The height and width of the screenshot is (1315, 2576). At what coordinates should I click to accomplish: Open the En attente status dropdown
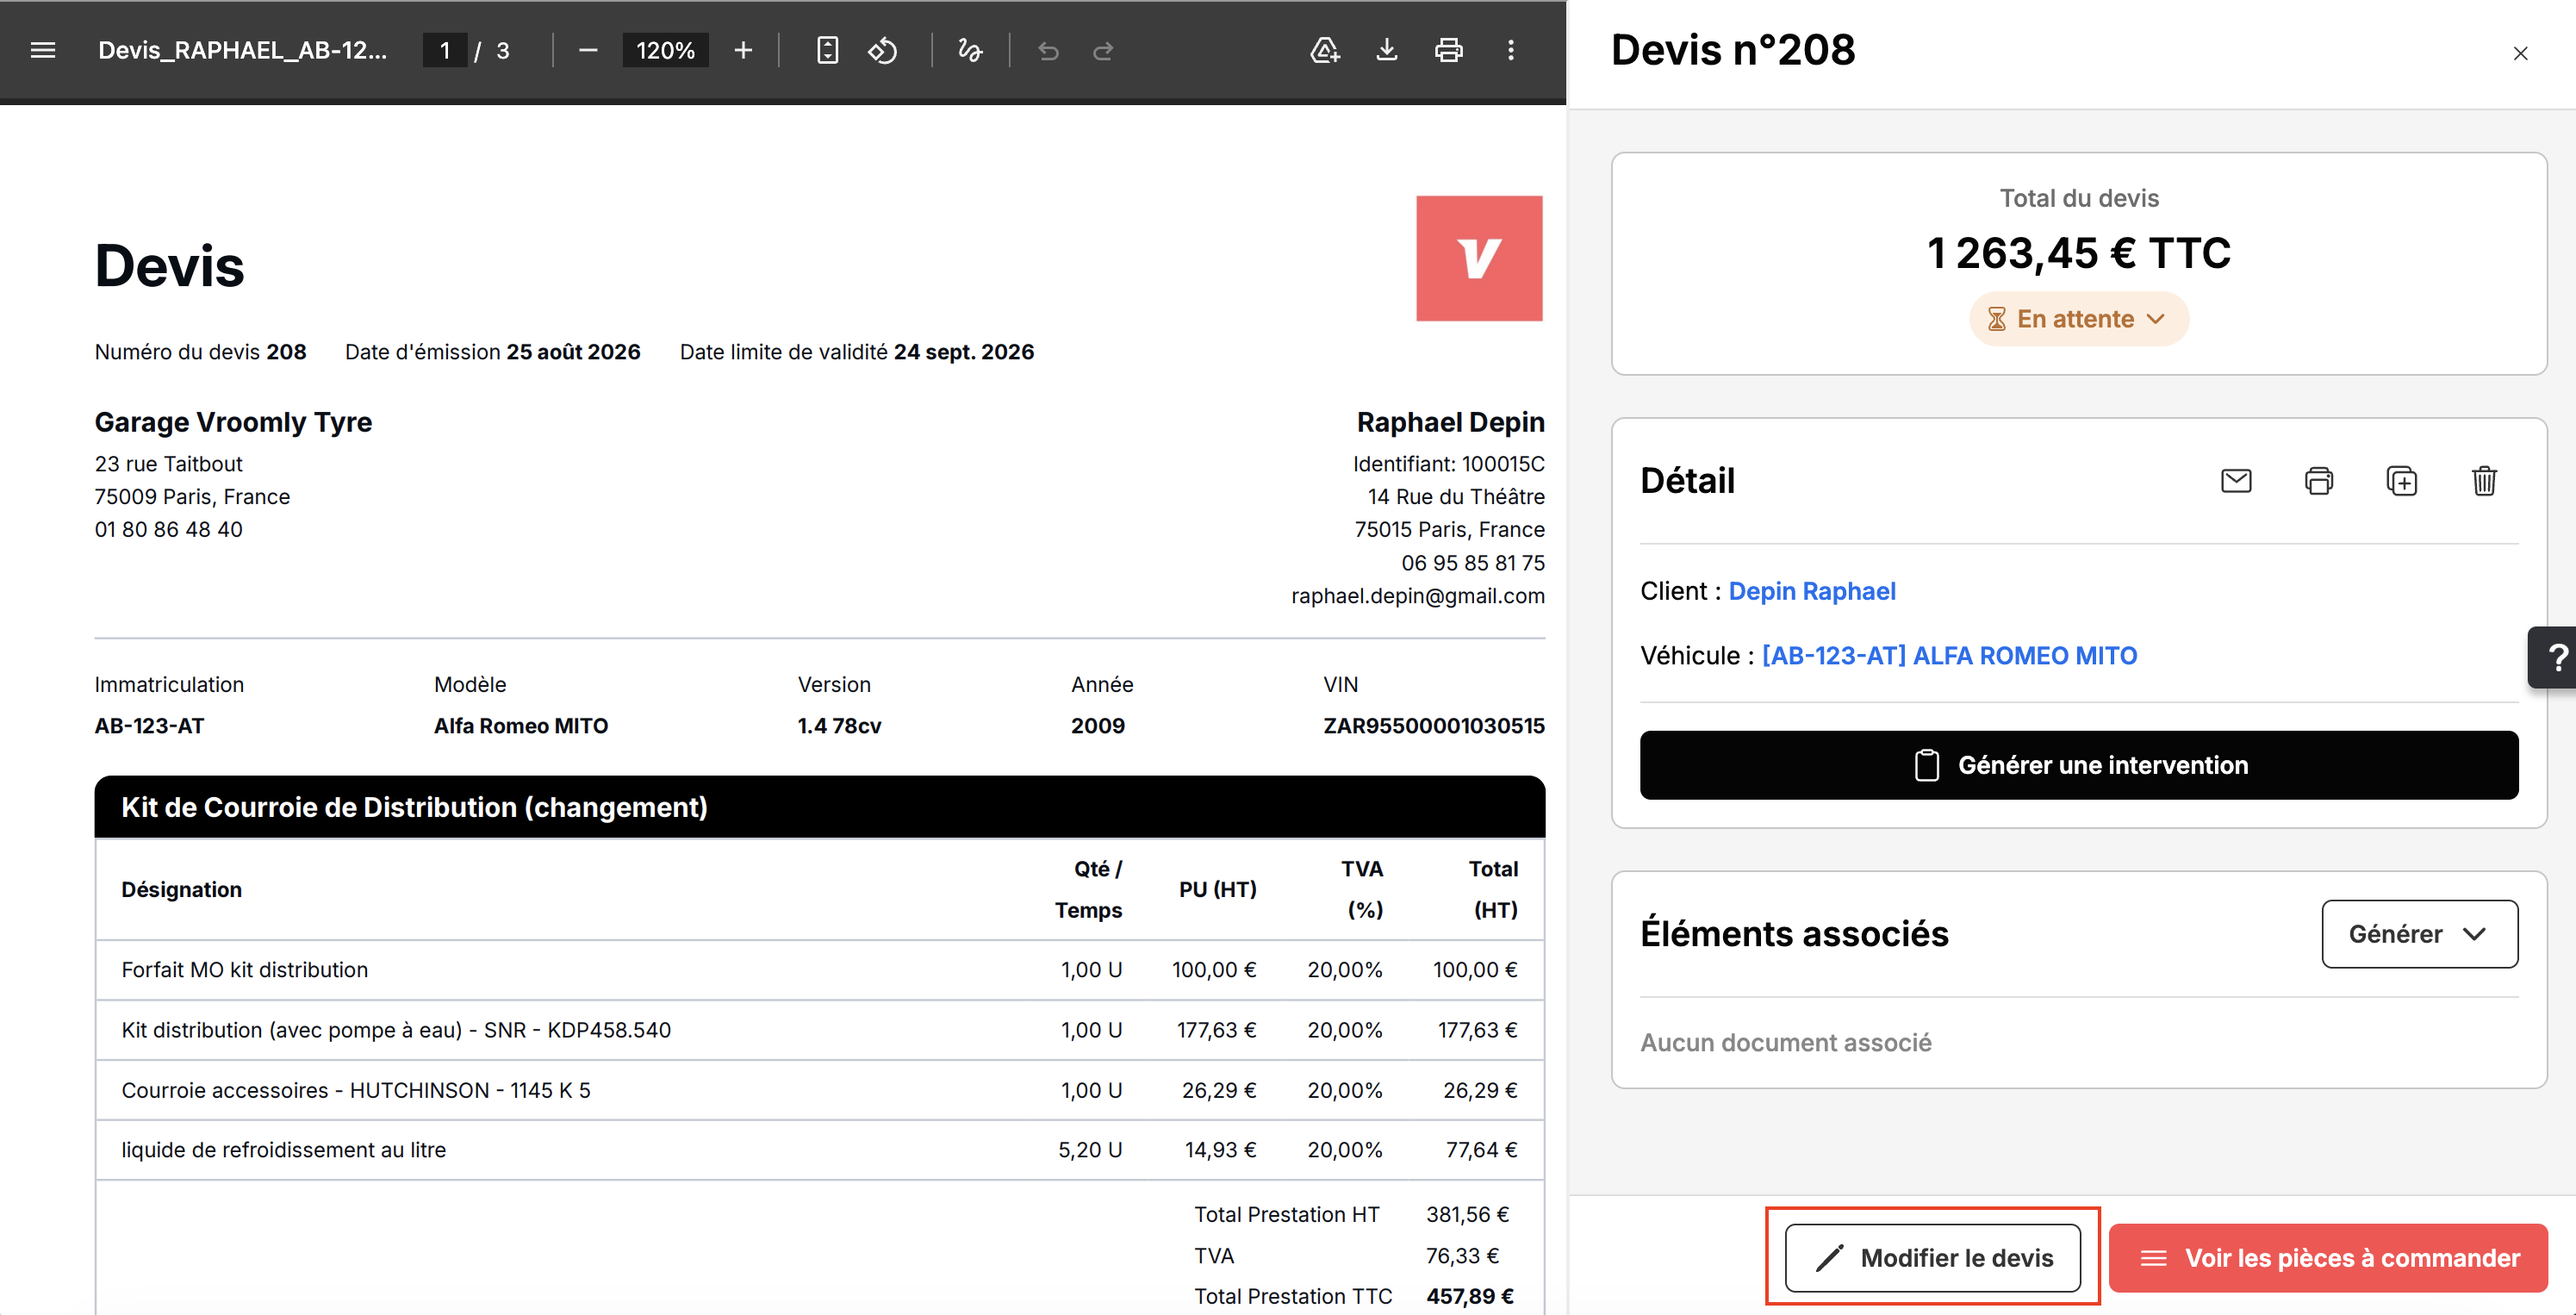pos(2079,319)
